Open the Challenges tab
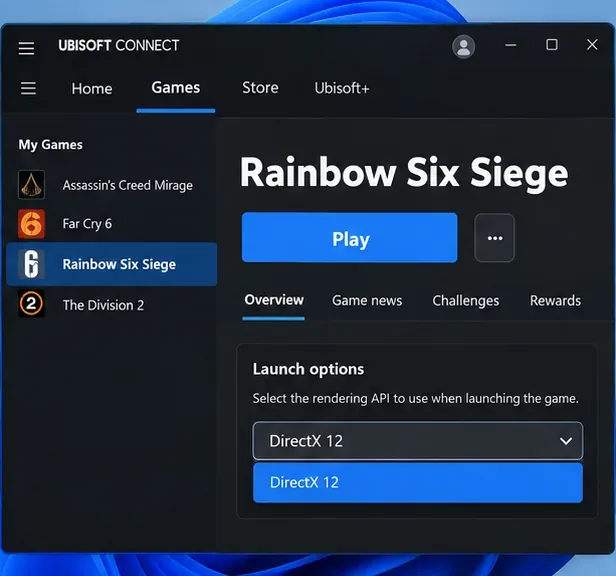Viewport: 616px width, 576px height. tap(466, 301)
